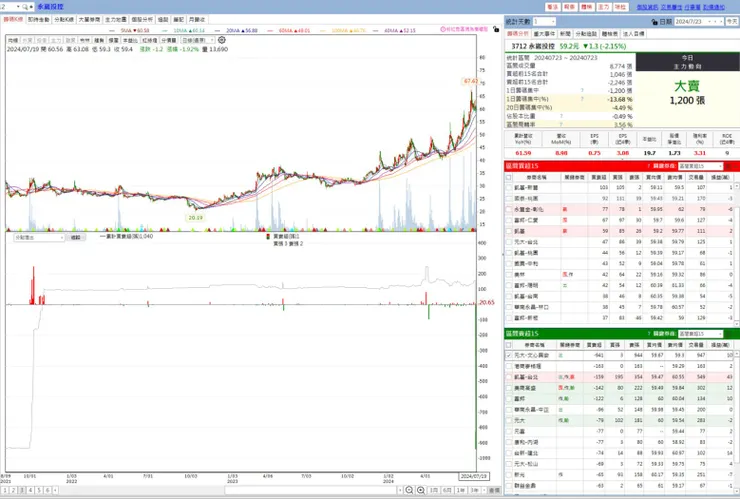Viewport: 740px width, 499px height.
Task: Open 關鍵券商 dropdown in sell table header
Action: coord(701,334)
